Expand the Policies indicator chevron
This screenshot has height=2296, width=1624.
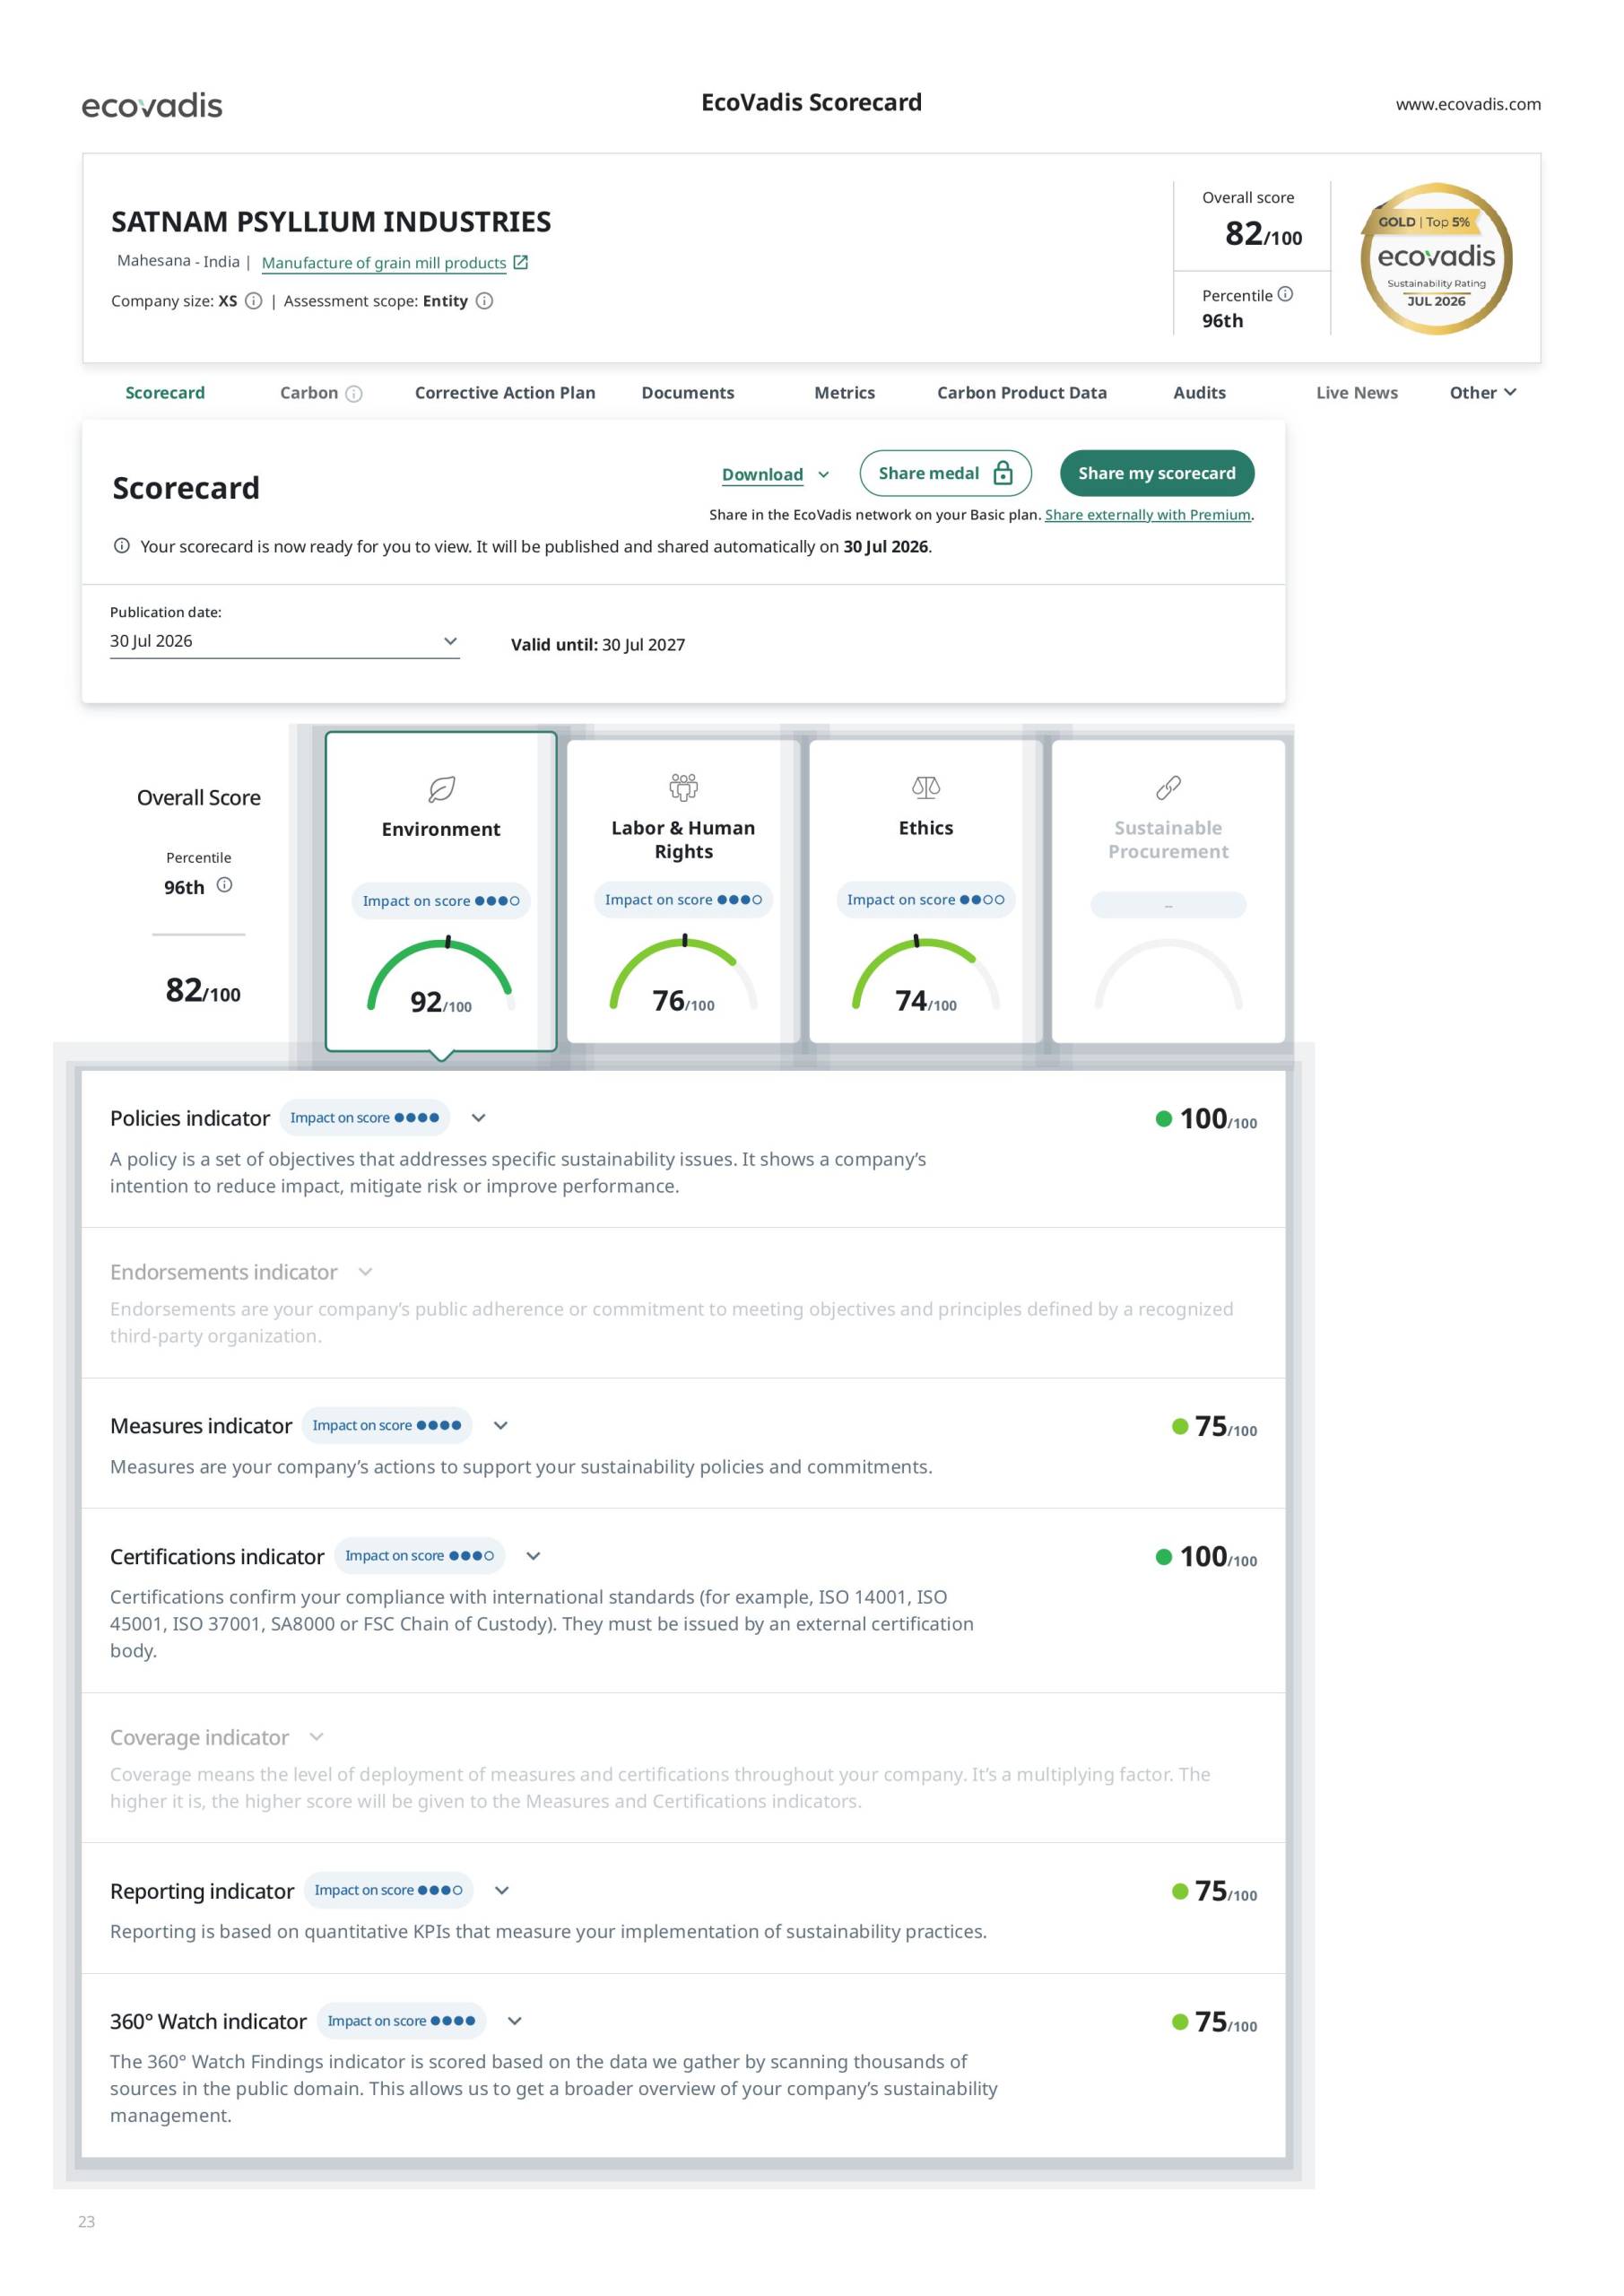(478, 1118)
